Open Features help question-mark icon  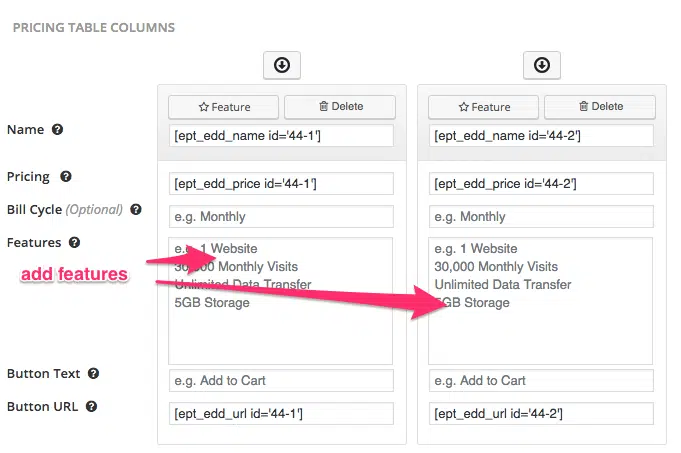coord(74,242)
